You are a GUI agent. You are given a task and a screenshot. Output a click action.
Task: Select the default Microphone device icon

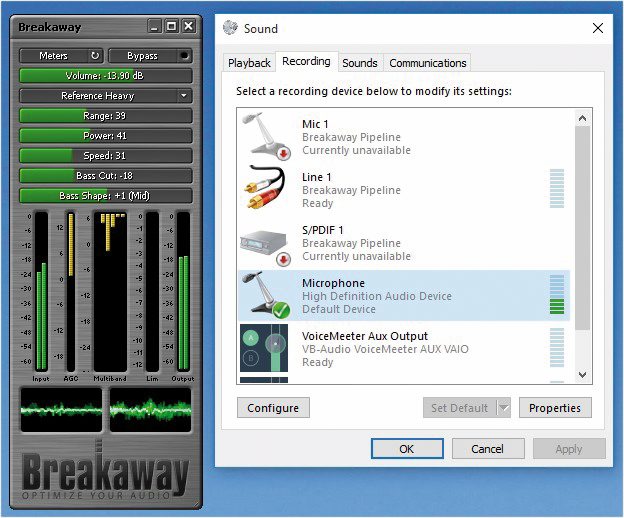pos(265,295)
